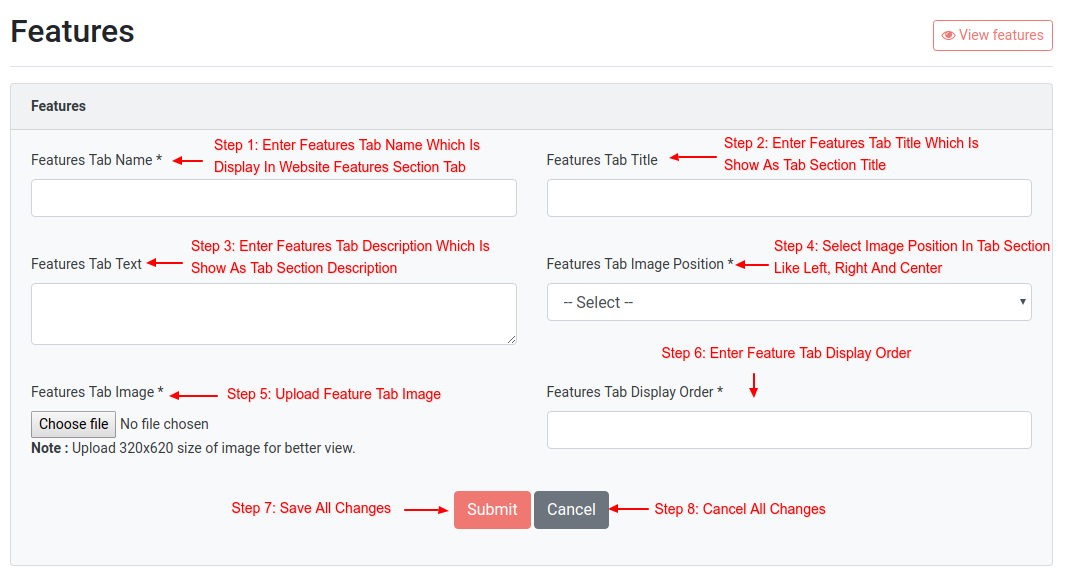Click the Features Tab Name label
Viewport: 1067px width, 576px height.
coord(97,160)
